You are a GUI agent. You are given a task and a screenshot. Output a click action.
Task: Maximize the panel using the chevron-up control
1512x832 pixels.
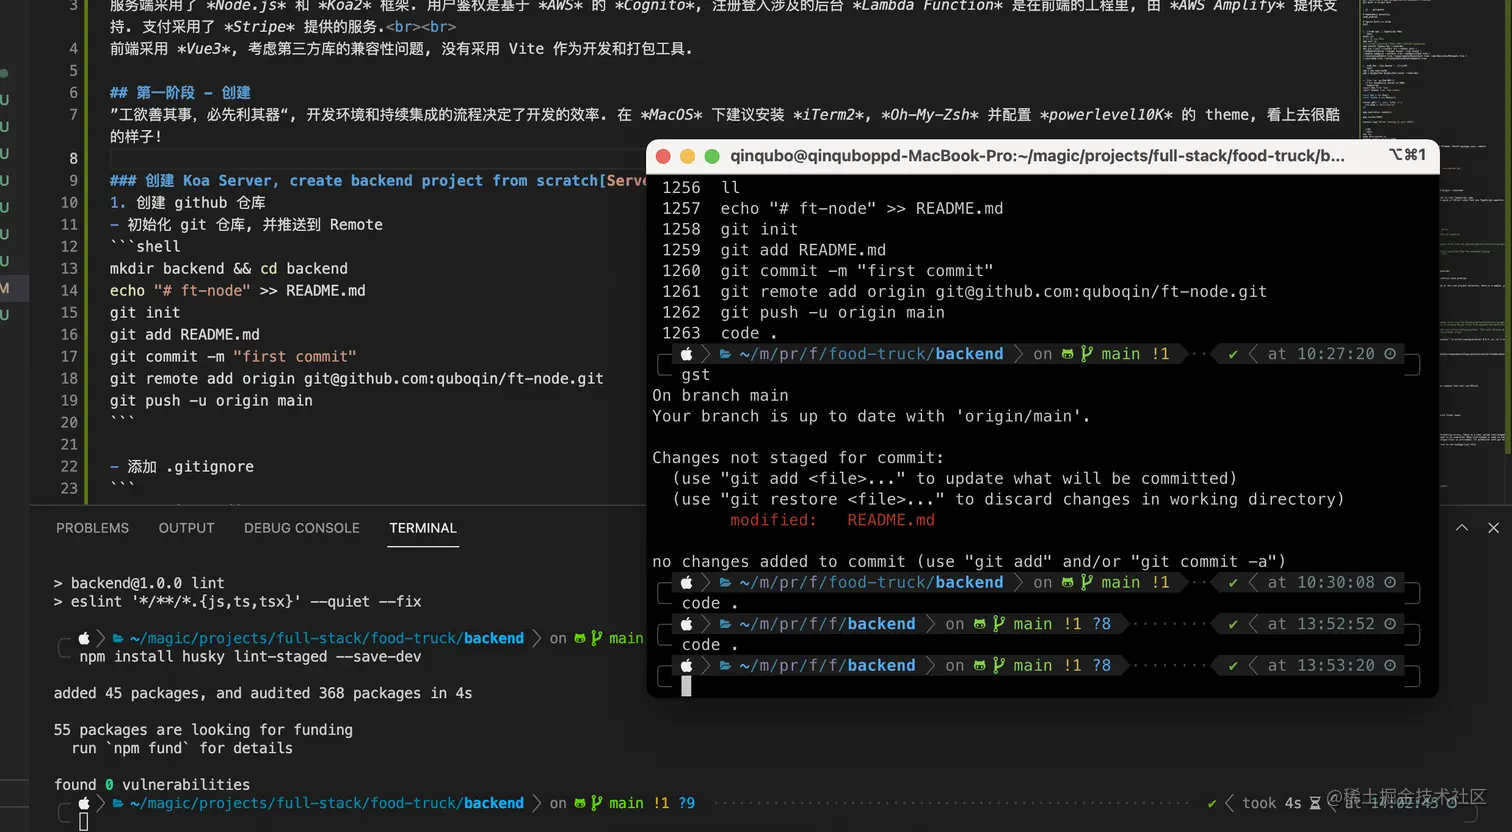(x=1461, y=527)
